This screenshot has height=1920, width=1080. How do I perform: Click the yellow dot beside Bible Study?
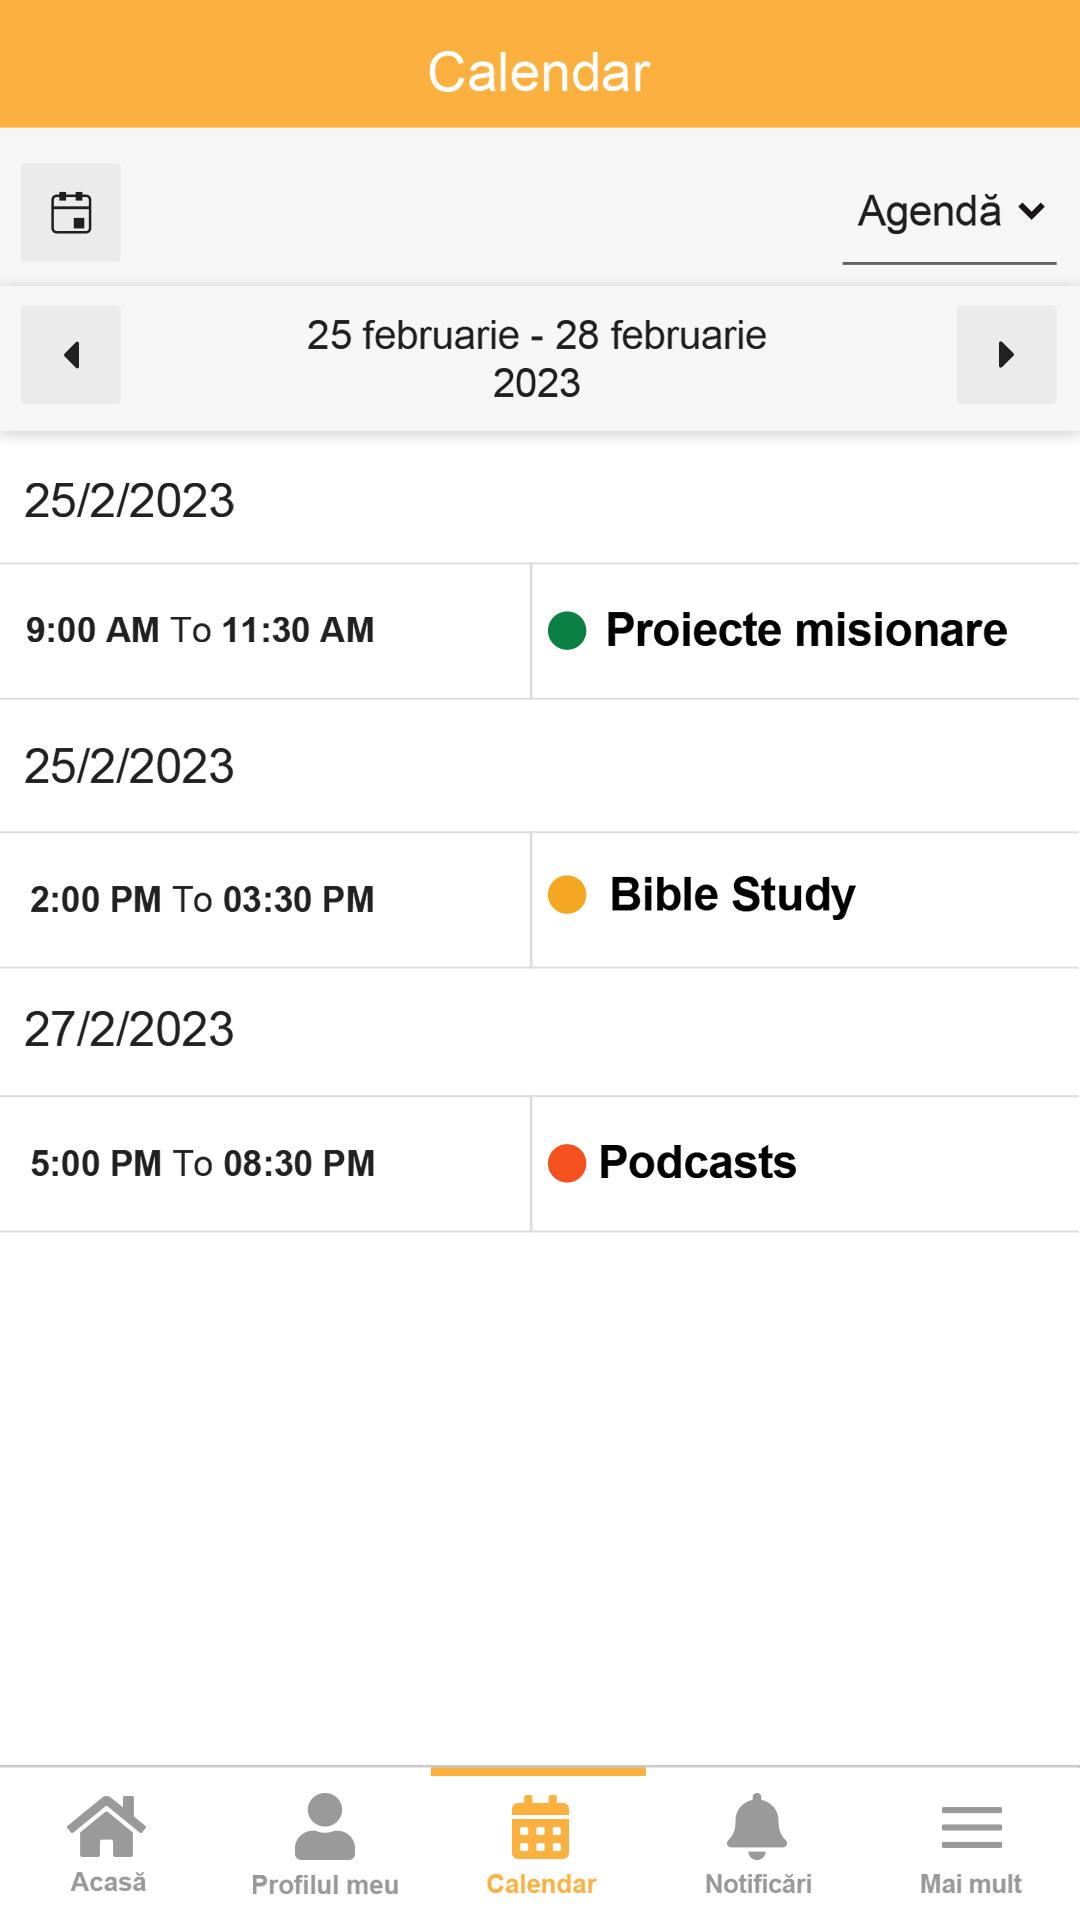click(x=567, y=895)
